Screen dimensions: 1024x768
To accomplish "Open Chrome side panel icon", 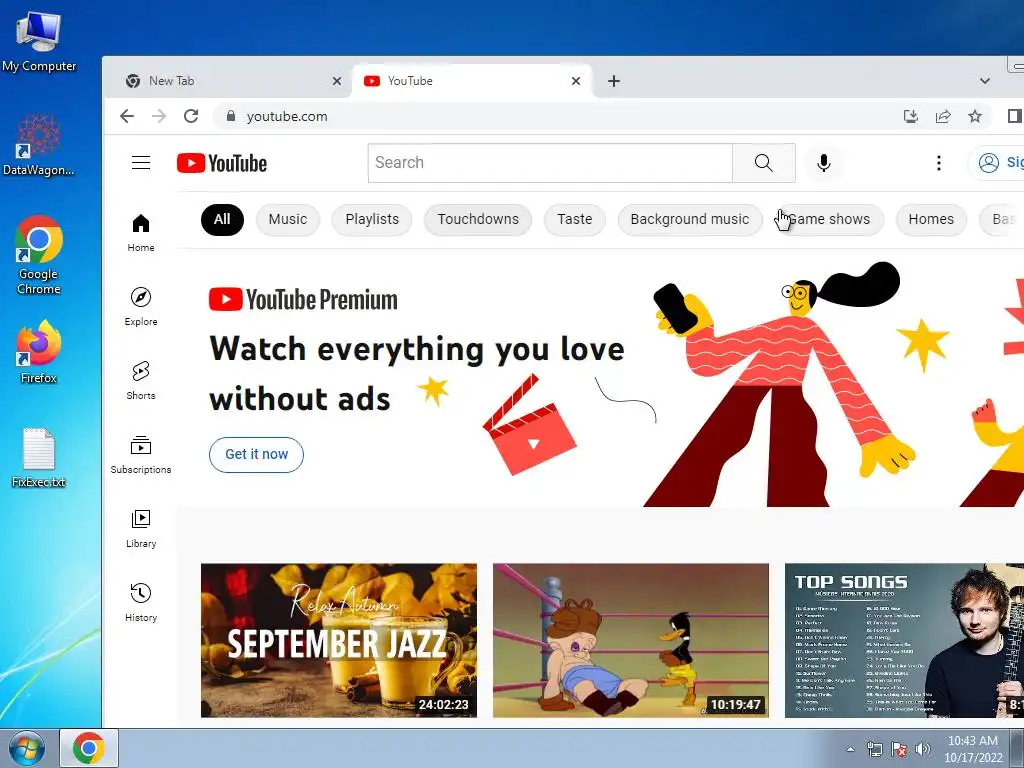I will point(1014,116).
